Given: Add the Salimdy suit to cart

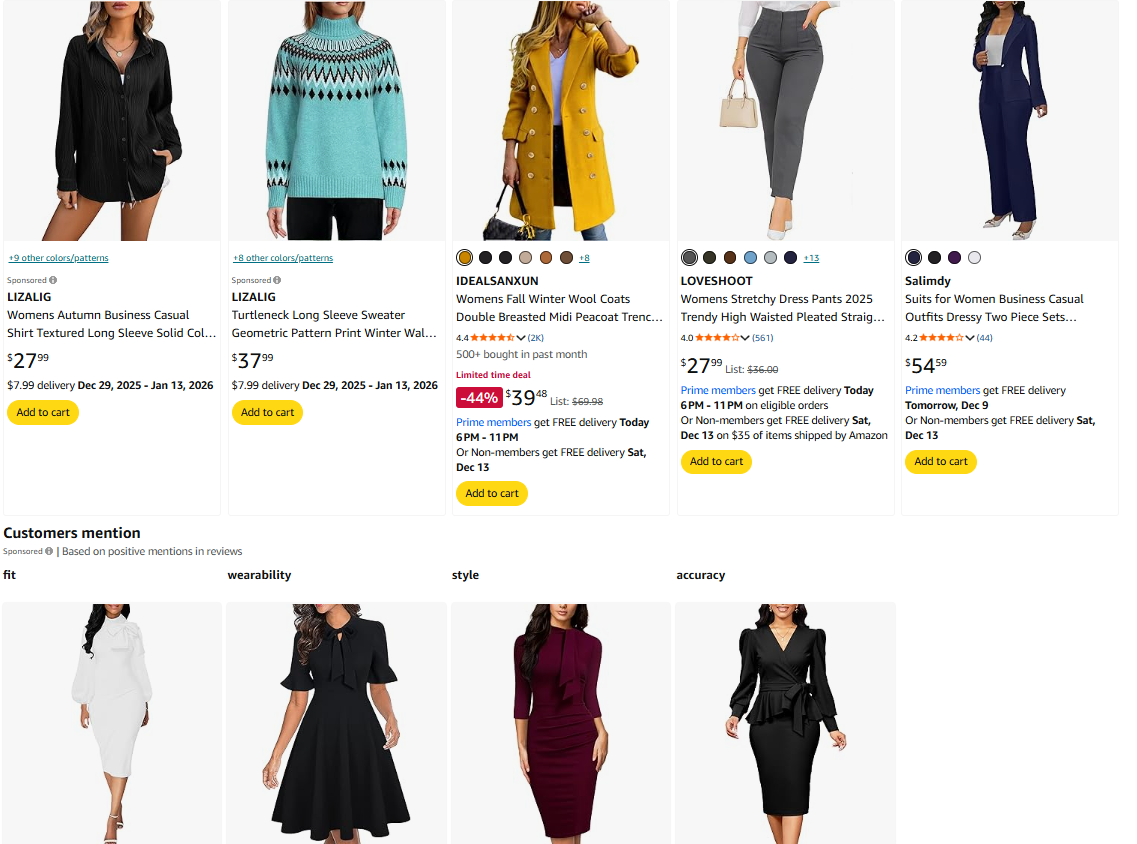Looking at the screenshot, I should [x=941, y=461].
